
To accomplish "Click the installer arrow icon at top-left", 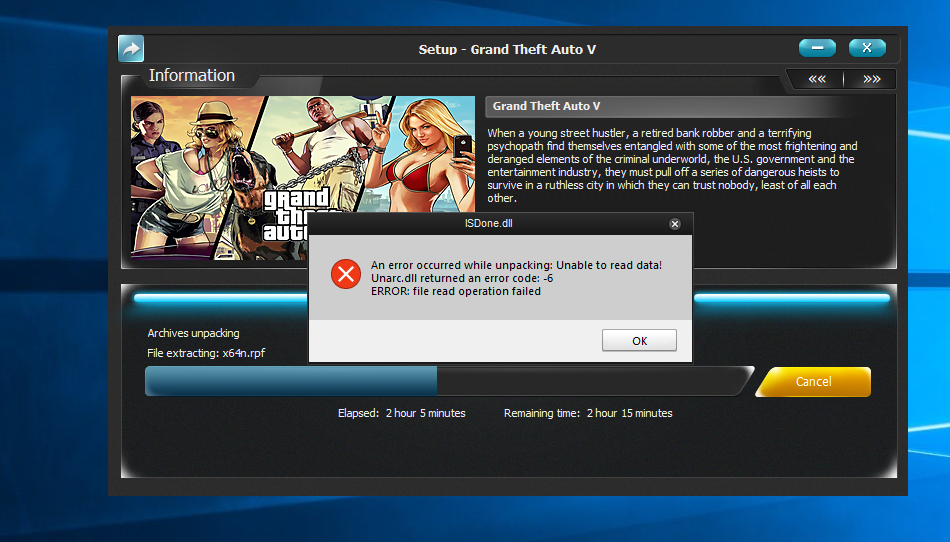I will (x=131, y=48).
